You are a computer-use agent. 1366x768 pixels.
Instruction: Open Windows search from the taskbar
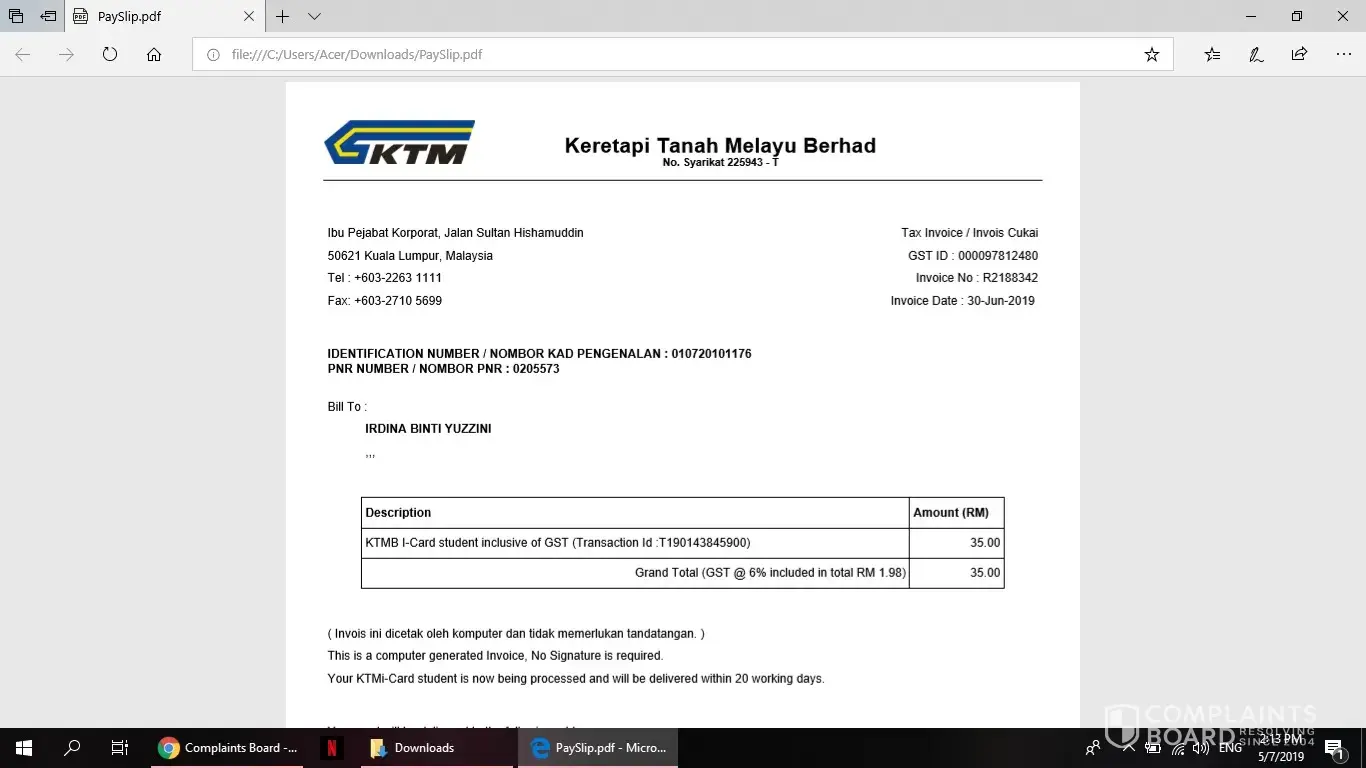point(72,748)
